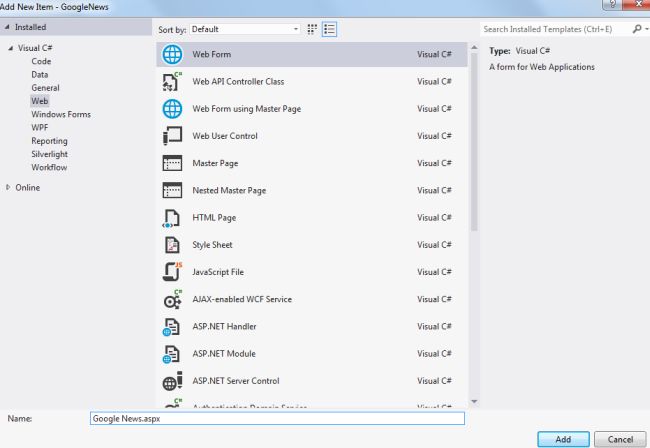
Task: Select Style Sheet template name
Action: coord(212,245)
